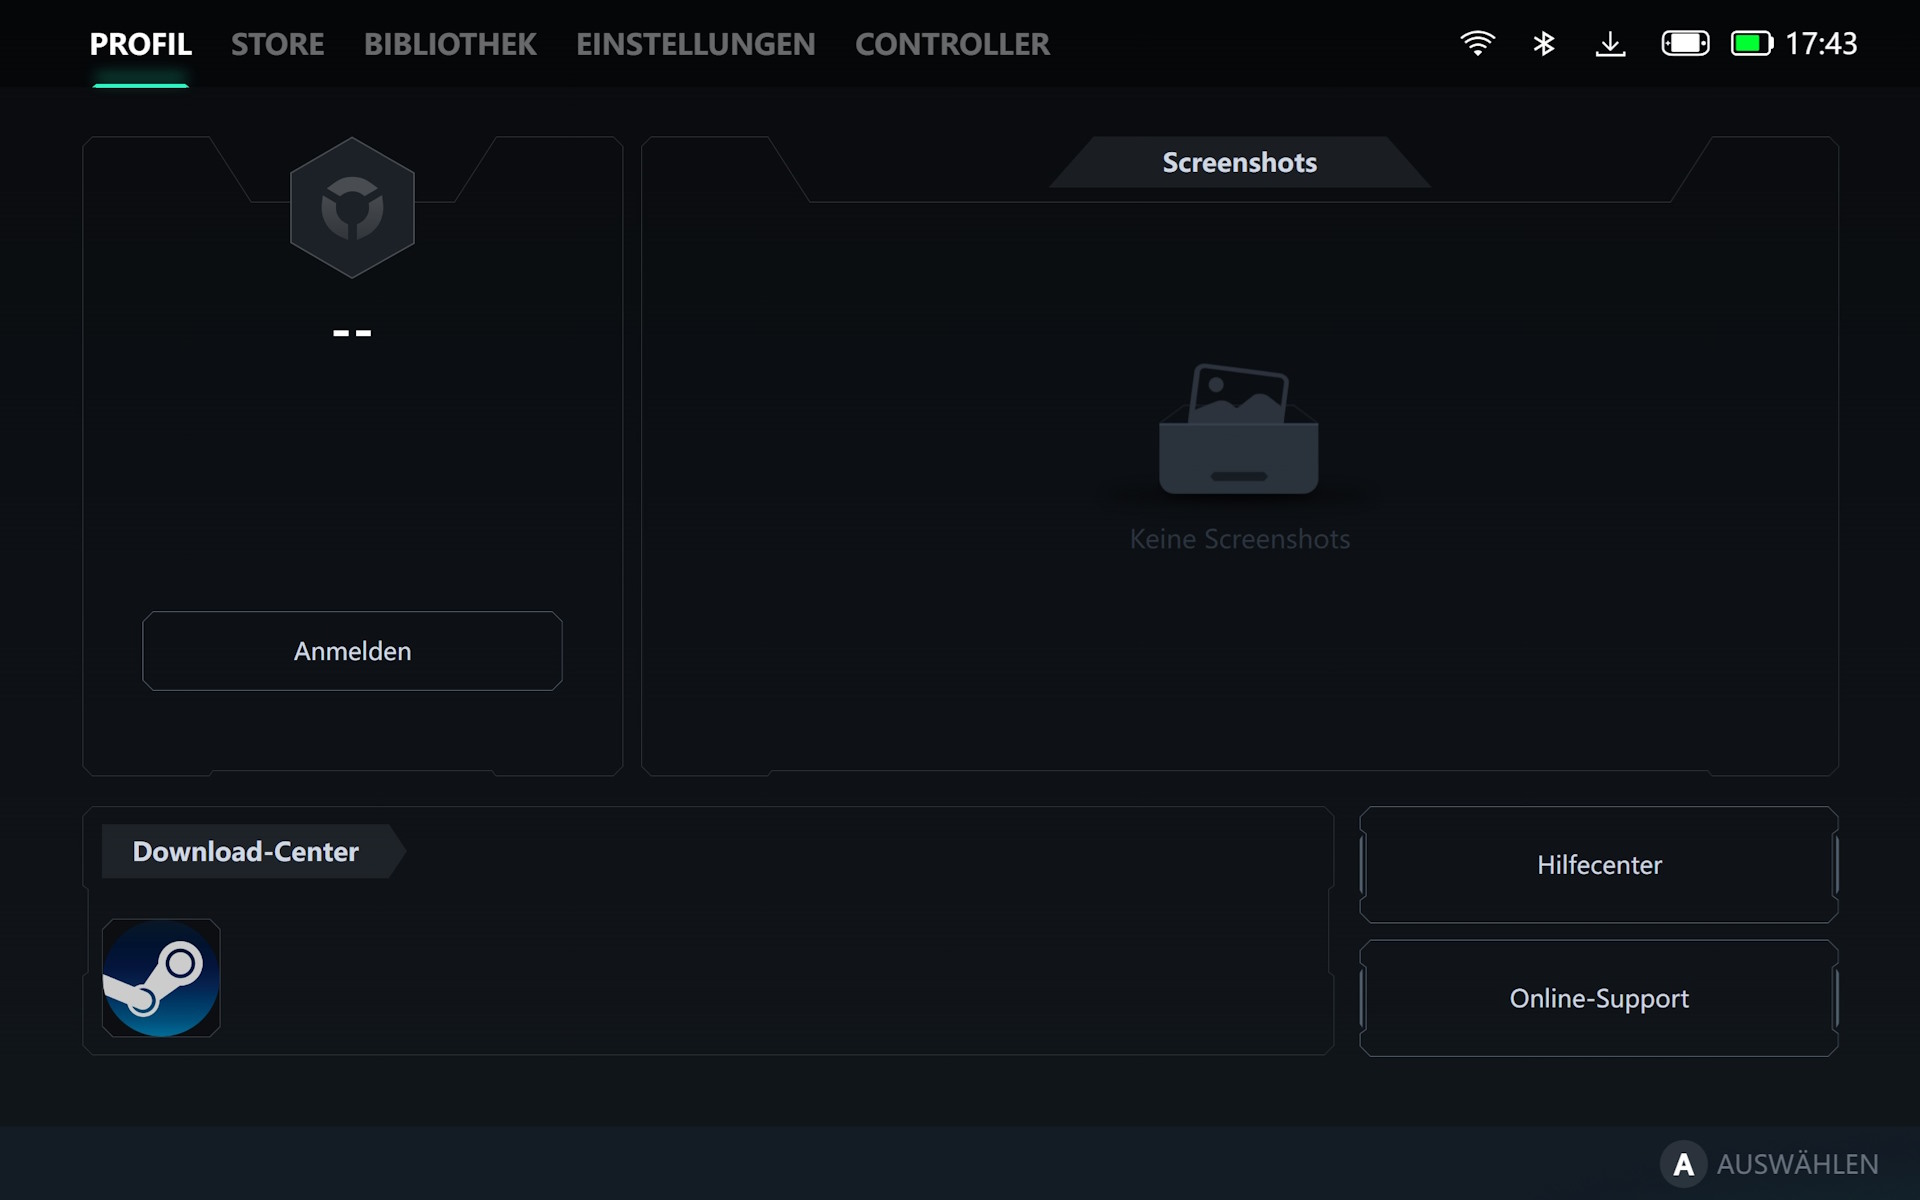Click the white controller battery icon
This screenshot has height=1200, width=1920.
tap(1685, 43)
